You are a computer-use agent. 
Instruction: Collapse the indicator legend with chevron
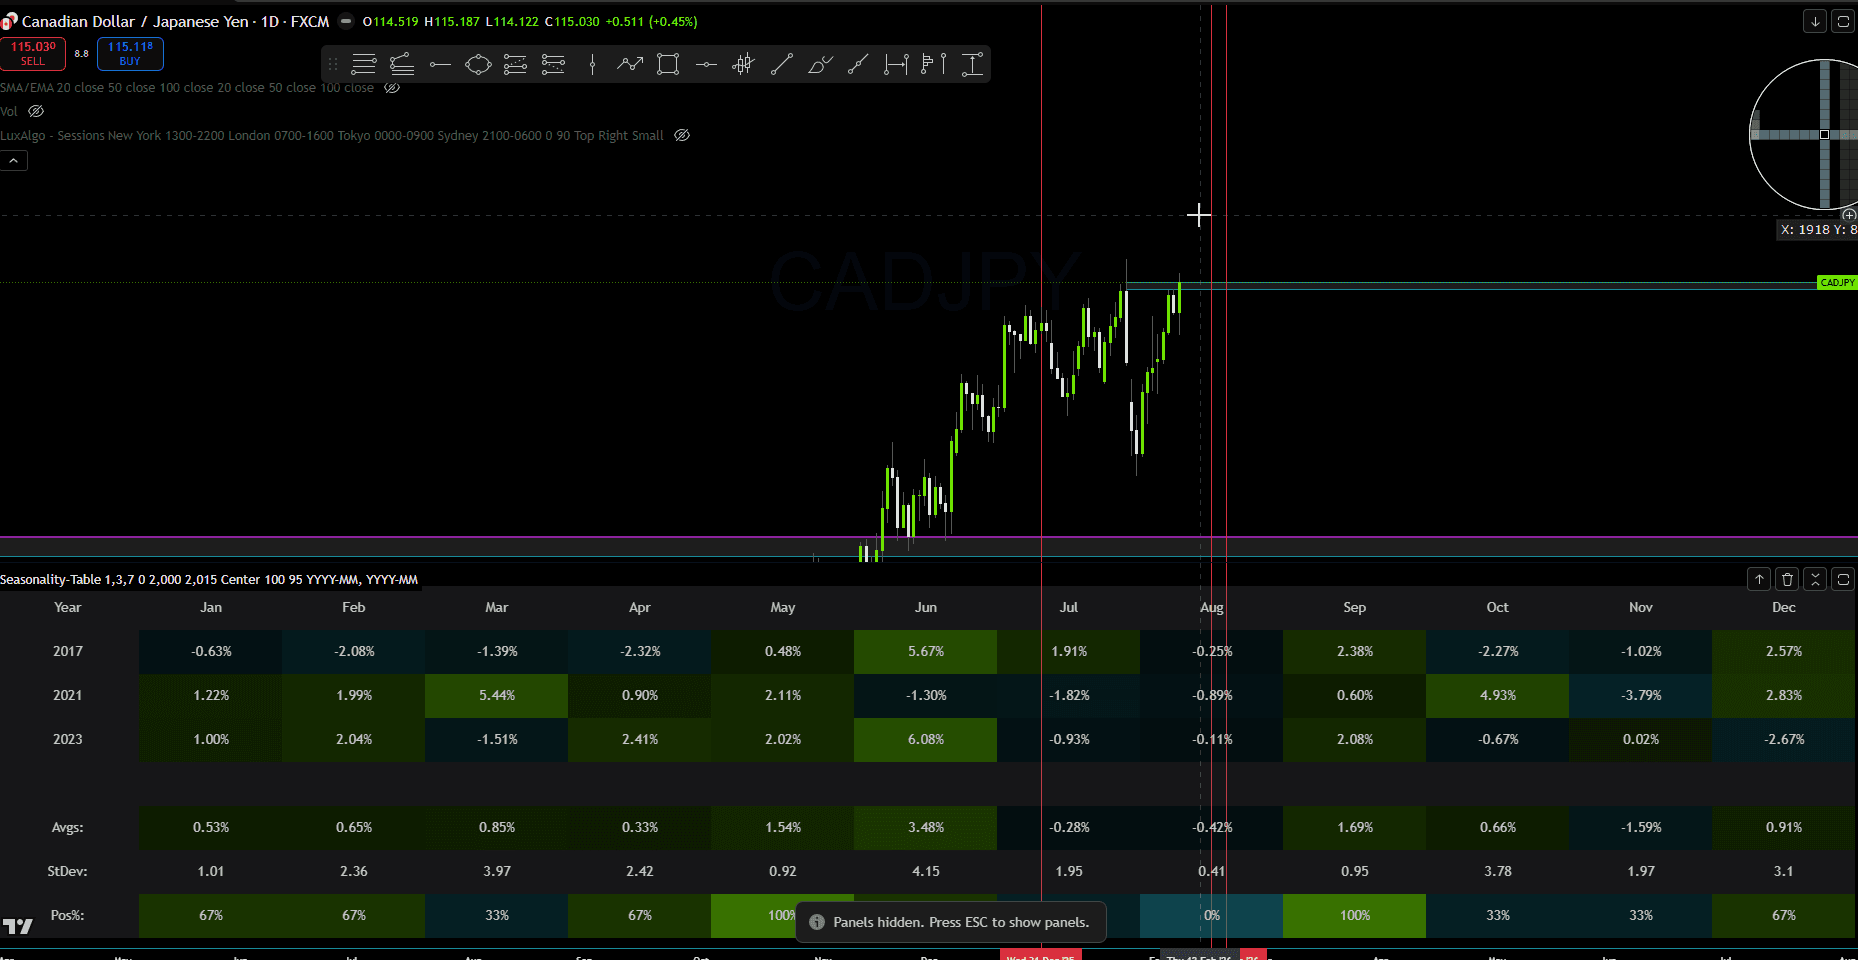[14, 160]
